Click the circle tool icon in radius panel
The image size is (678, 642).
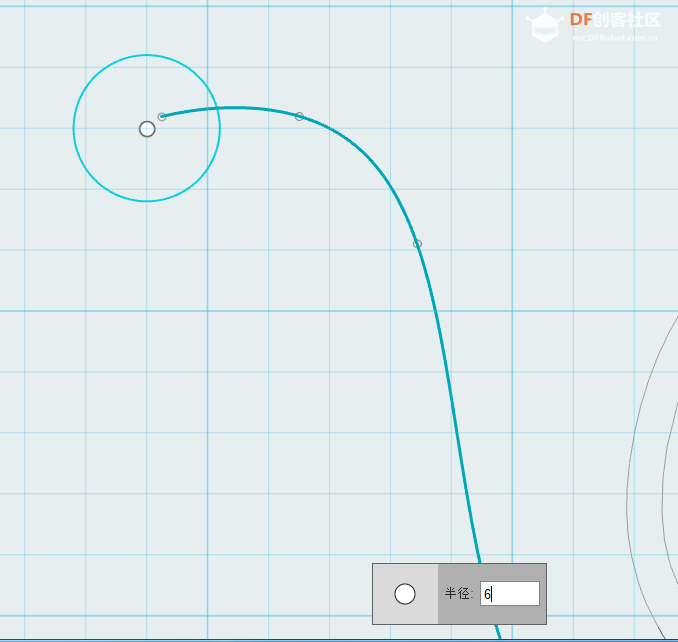click(405, 594)
